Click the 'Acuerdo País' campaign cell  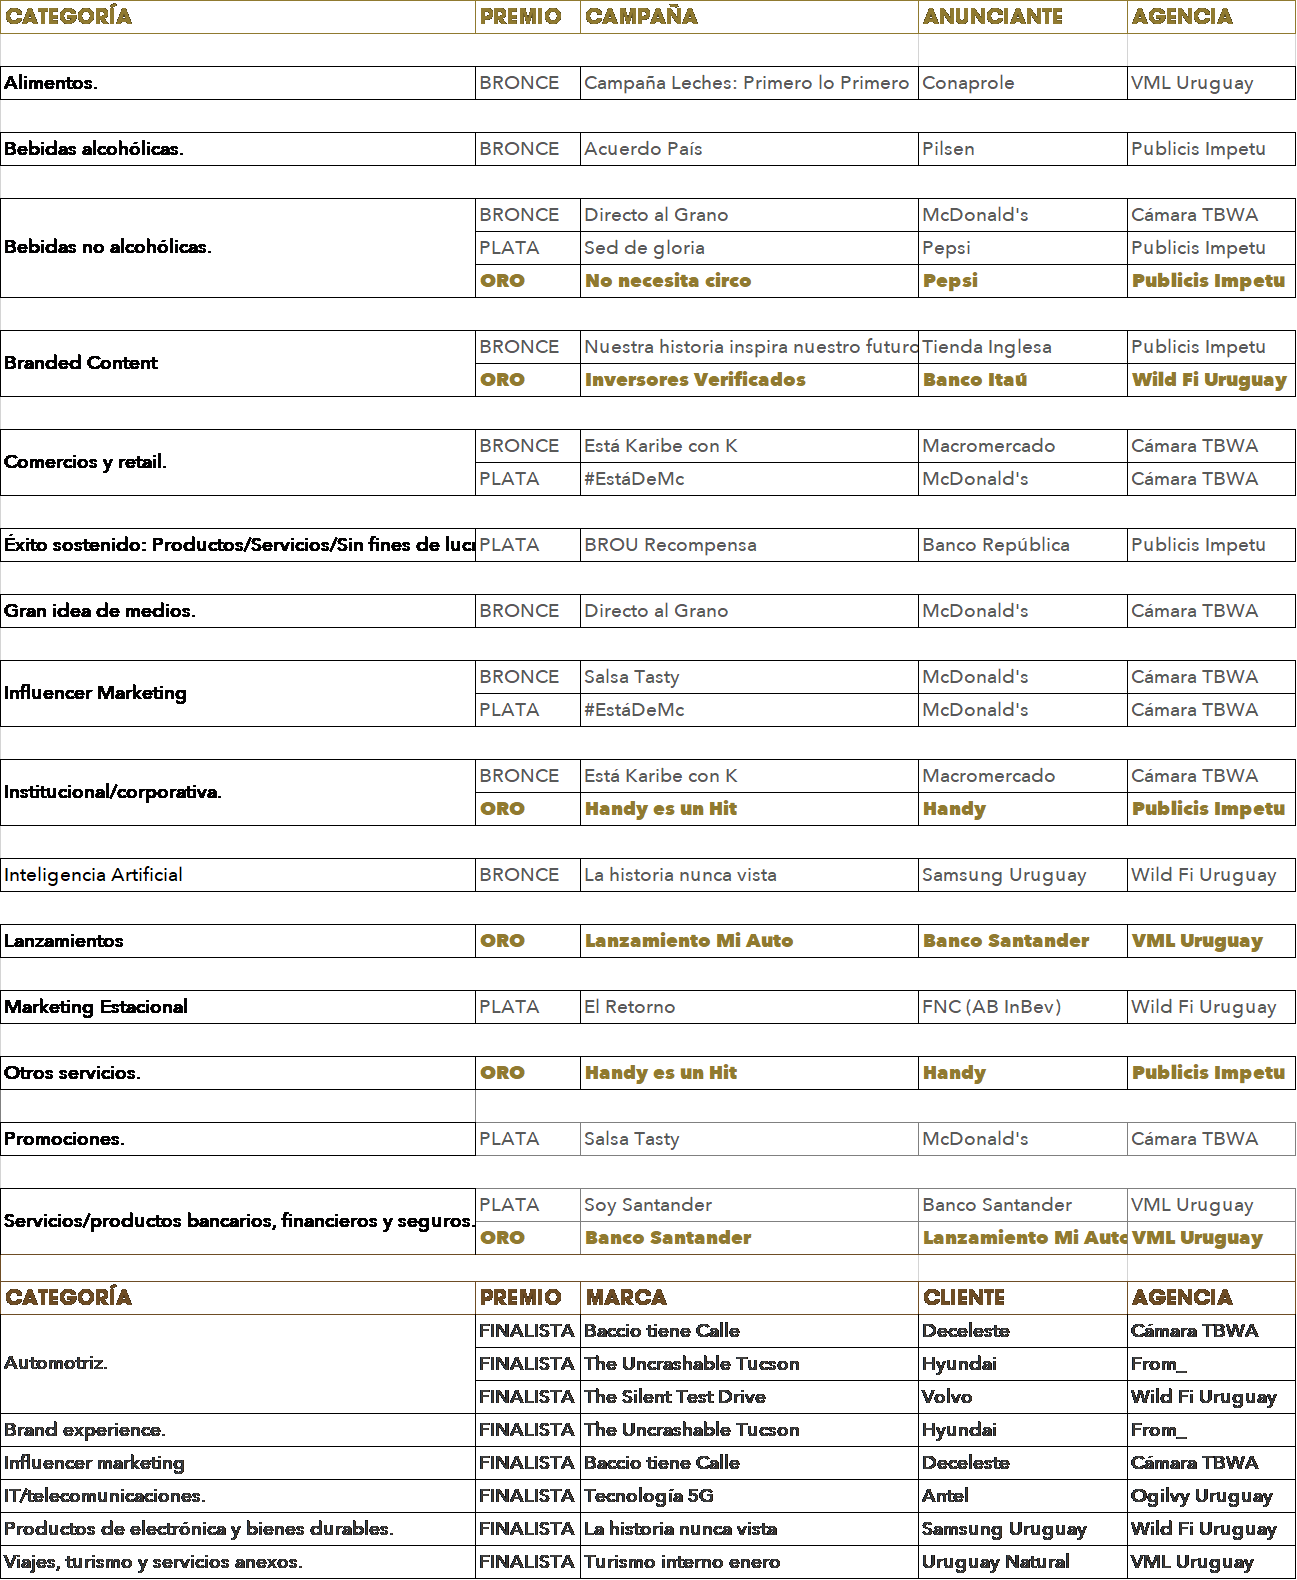749,149
